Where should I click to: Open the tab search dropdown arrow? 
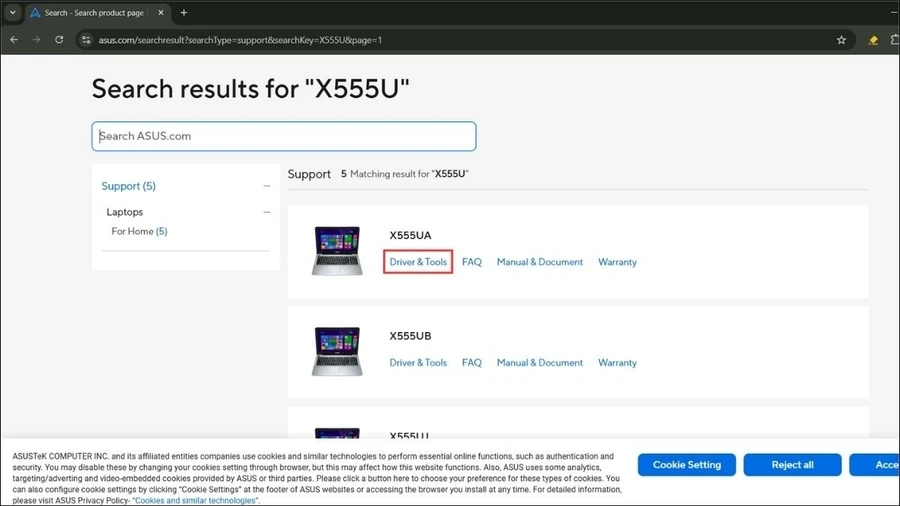click(x=13, y=12)
